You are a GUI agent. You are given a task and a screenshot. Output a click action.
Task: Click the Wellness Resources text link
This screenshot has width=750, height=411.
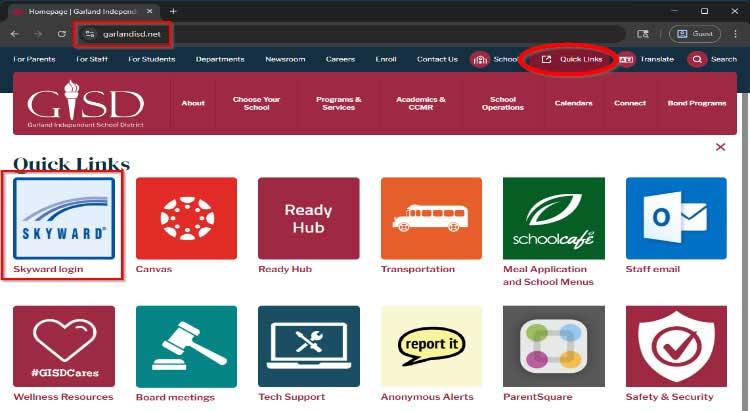[x=64, y=397]
